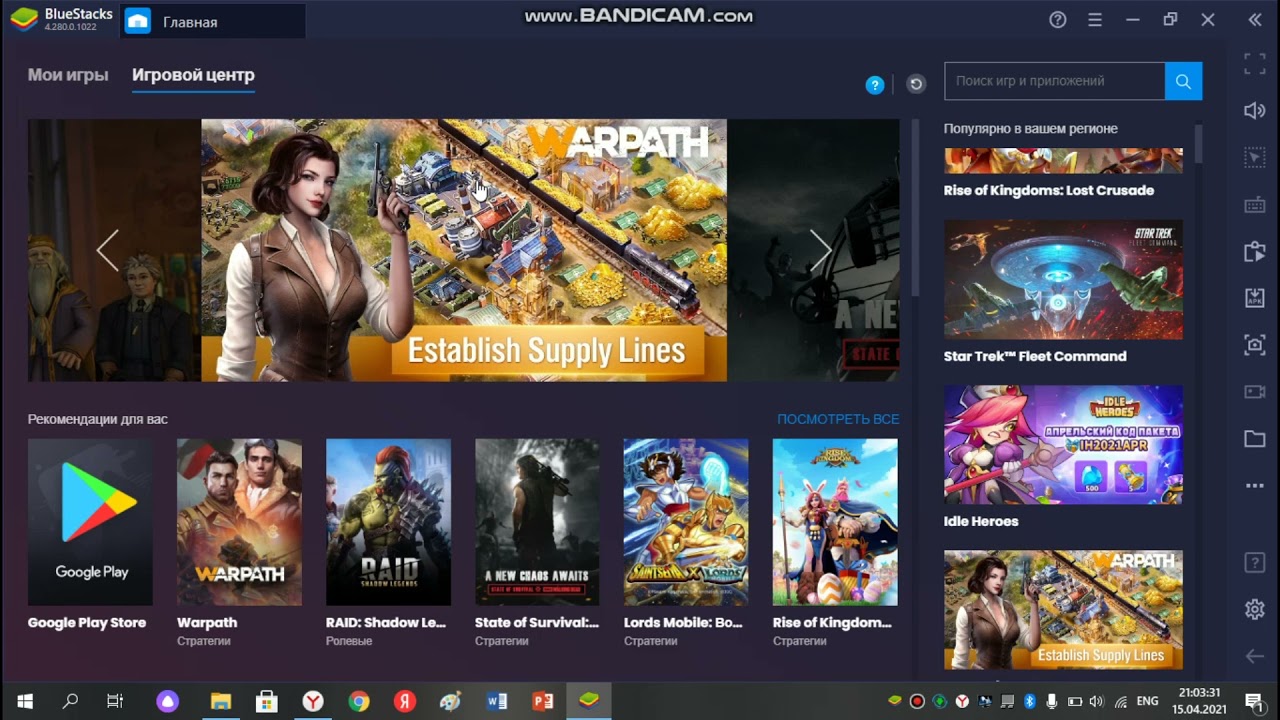Click the refresh icon beside search

[x=916, y=84]
